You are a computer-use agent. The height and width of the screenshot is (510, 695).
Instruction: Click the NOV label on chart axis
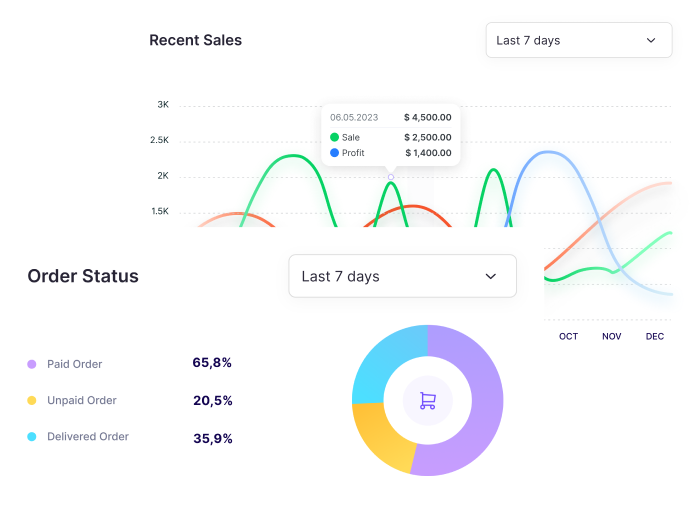(611, 337)
